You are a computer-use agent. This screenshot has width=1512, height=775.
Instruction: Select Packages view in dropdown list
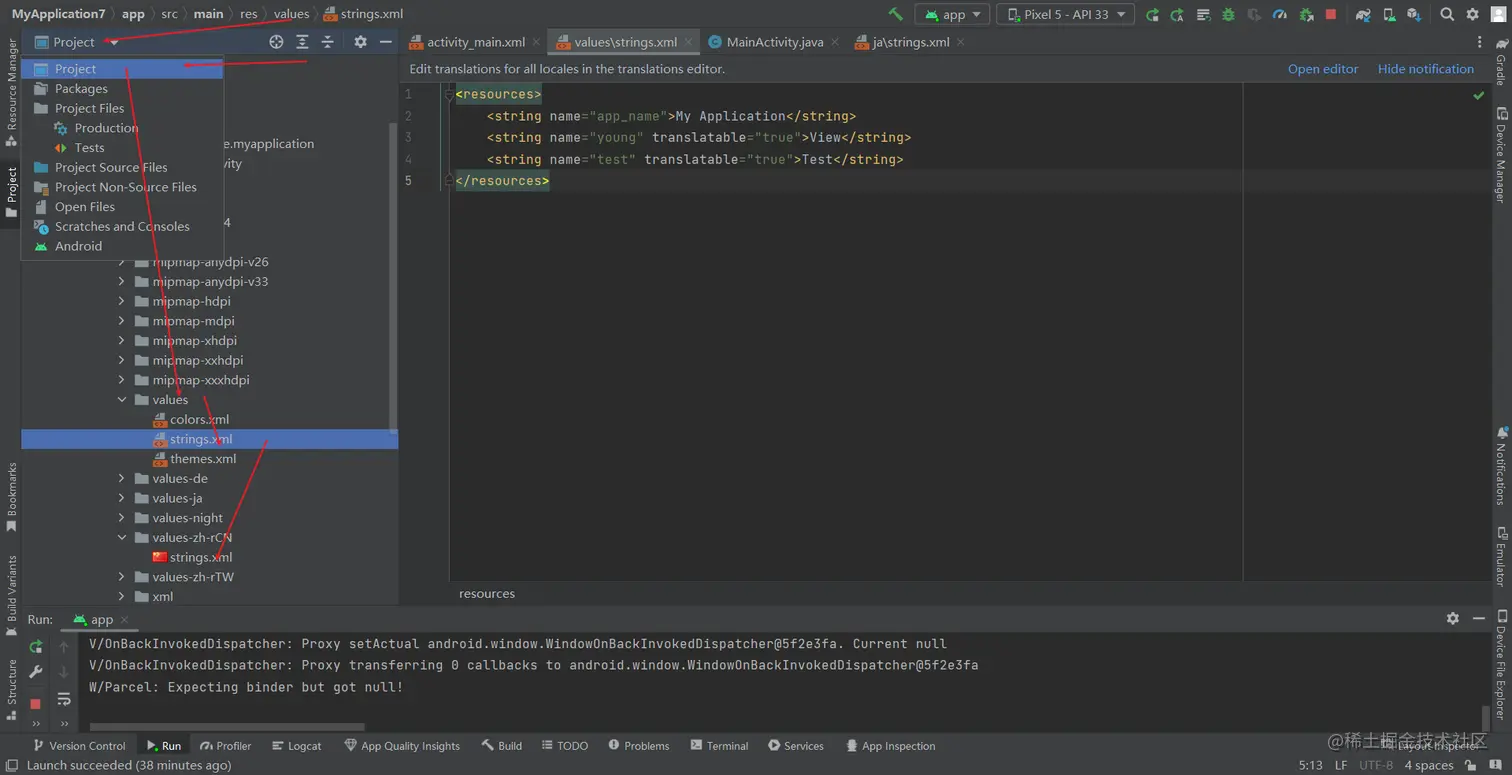coord(122,89)
